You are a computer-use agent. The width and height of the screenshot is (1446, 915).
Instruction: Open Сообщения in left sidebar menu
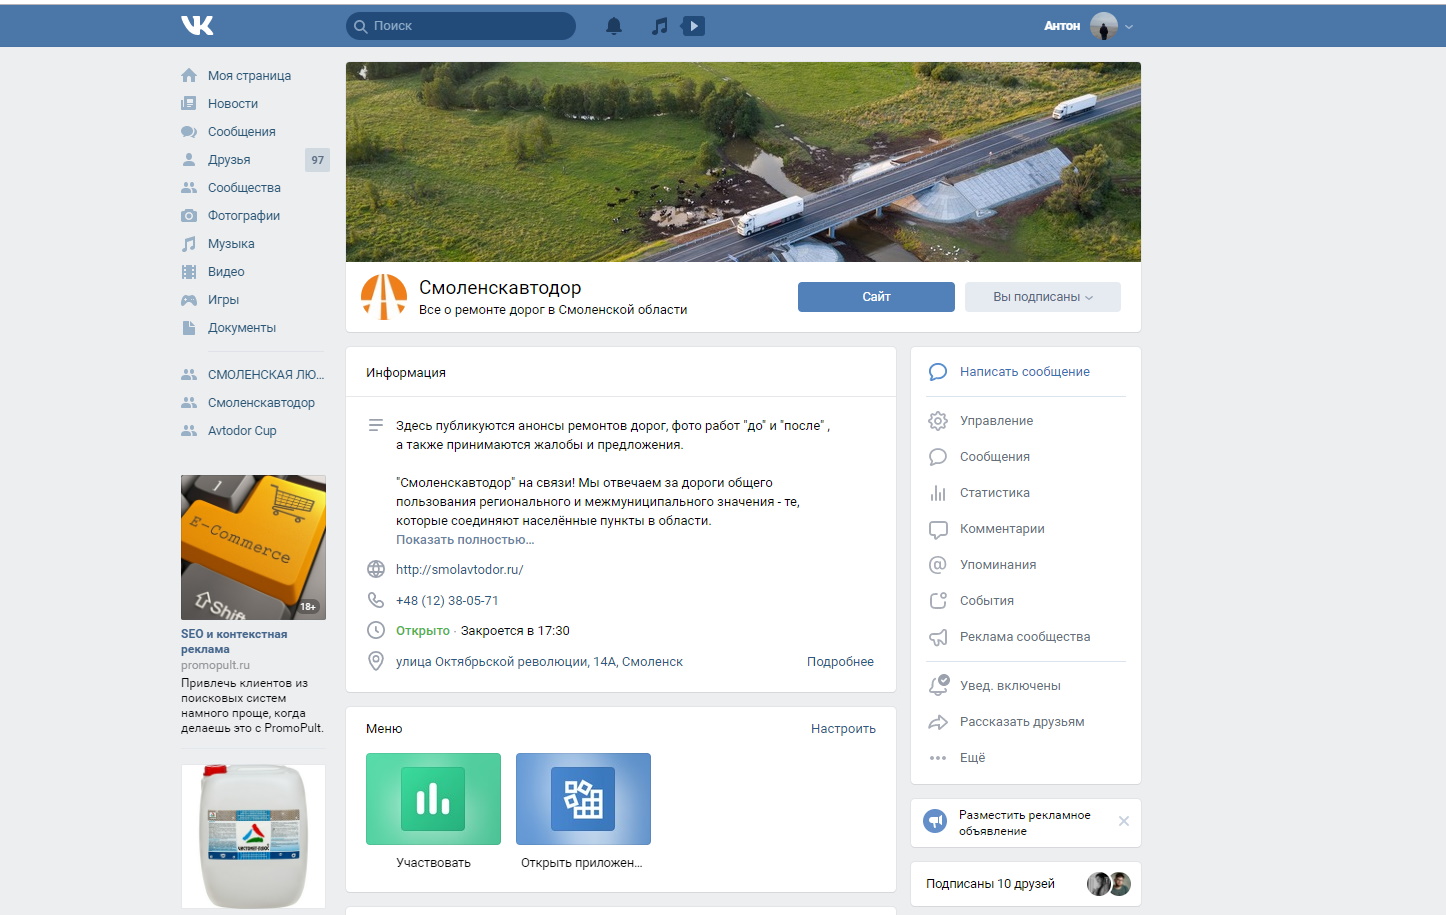241,132
